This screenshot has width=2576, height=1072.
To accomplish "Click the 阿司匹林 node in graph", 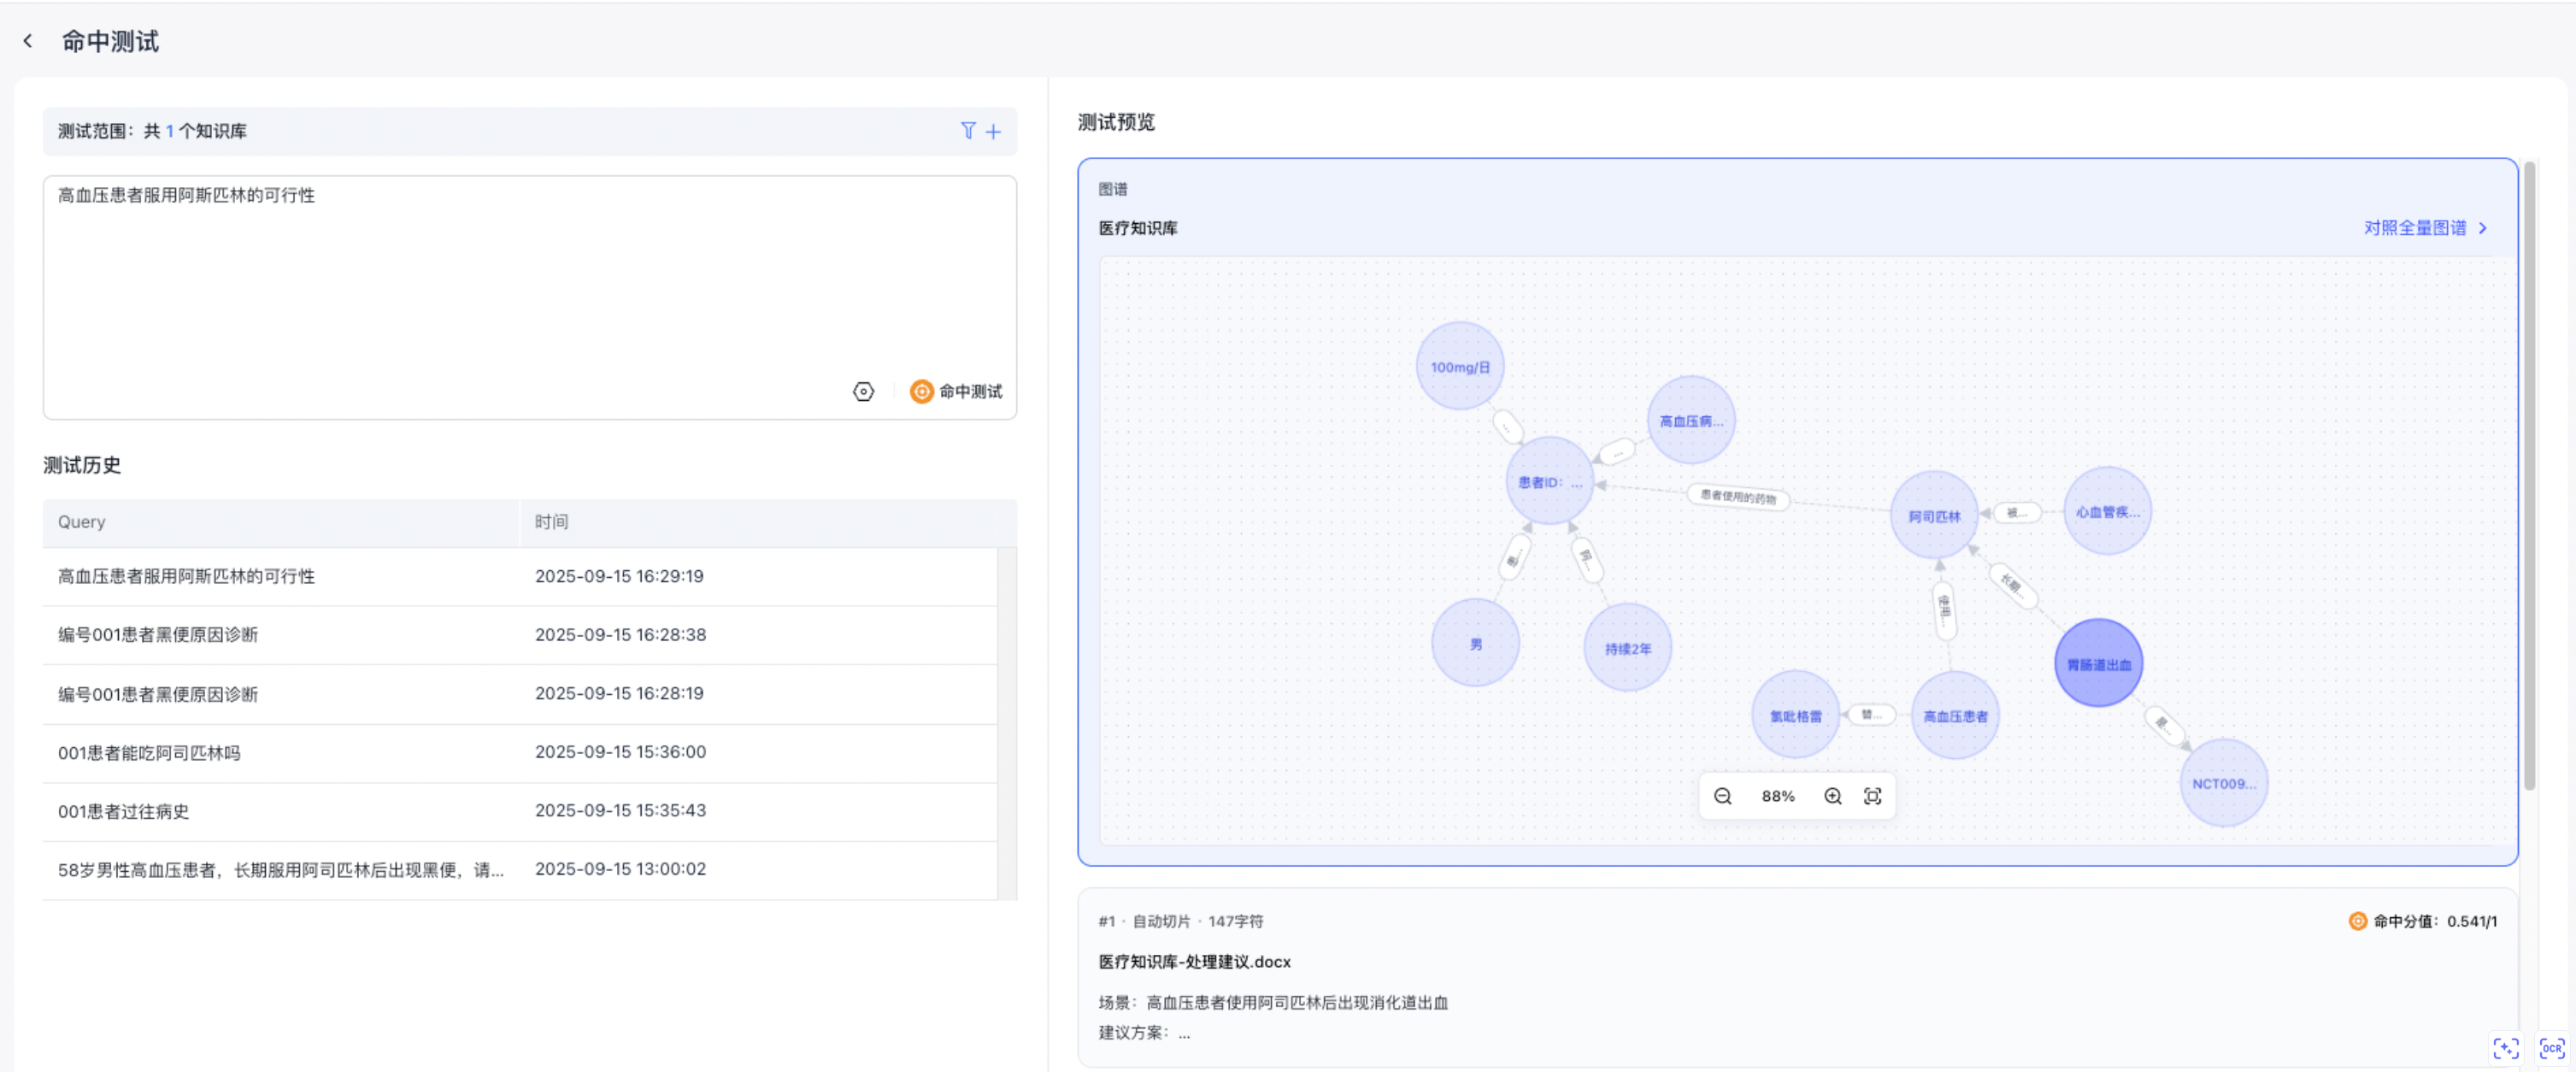I will pyautogui.click(x=1933, y=516).
